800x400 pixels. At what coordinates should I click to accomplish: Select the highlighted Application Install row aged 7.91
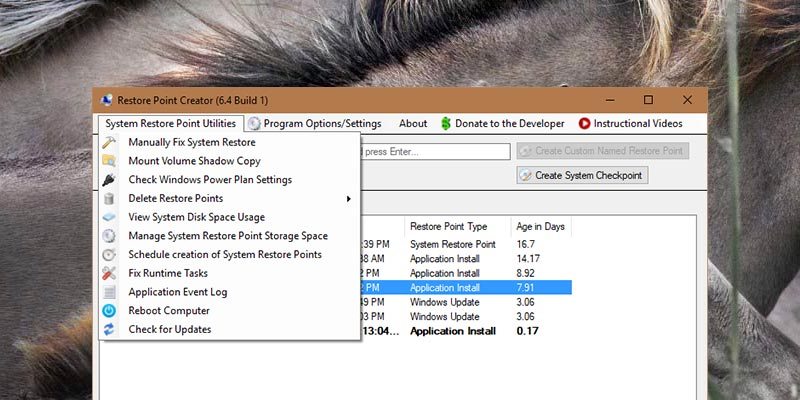(x=465, y=288)
